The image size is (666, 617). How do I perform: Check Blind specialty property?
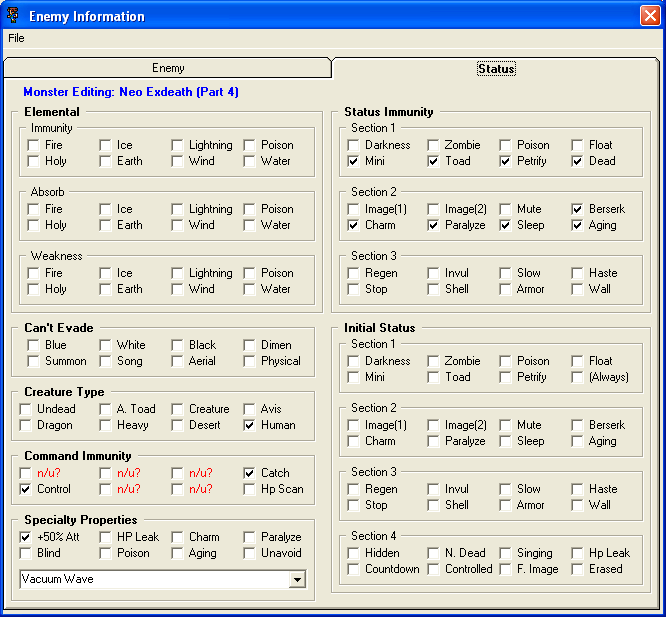pos(25,553)
